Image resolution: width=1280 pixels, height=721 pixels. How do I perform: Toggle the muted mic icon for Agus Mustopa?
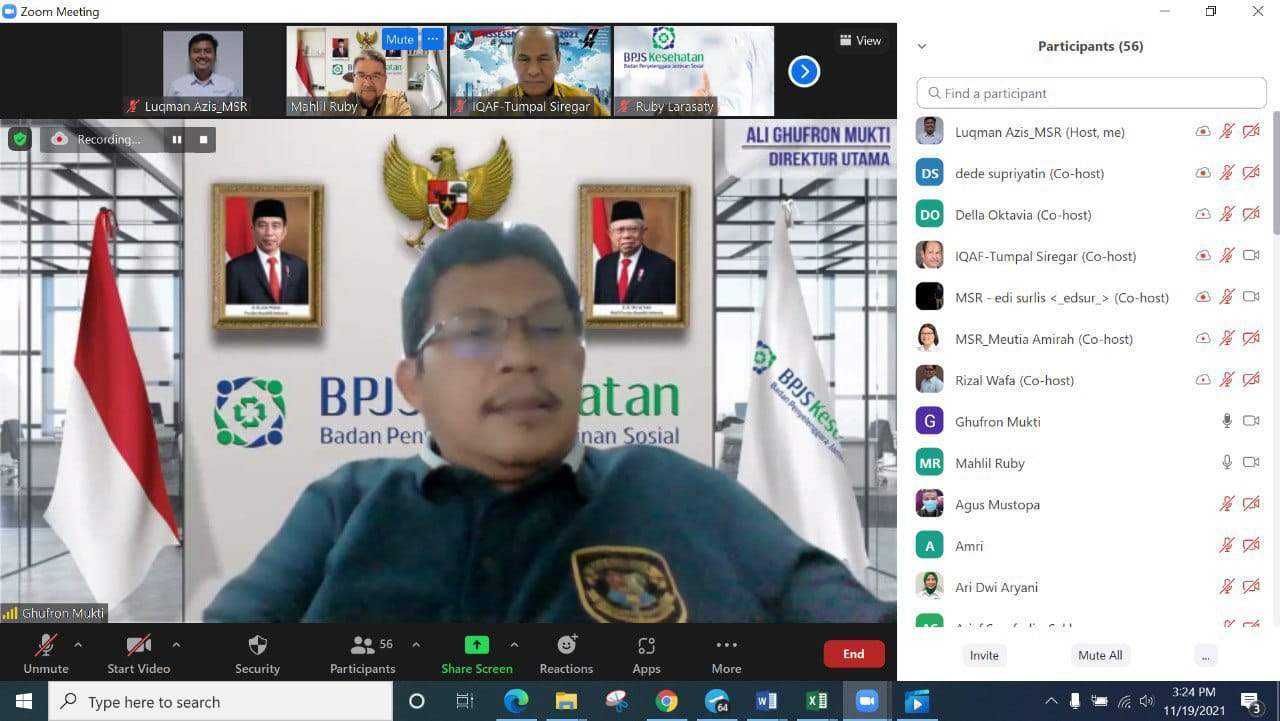[x=1227, y=504]
